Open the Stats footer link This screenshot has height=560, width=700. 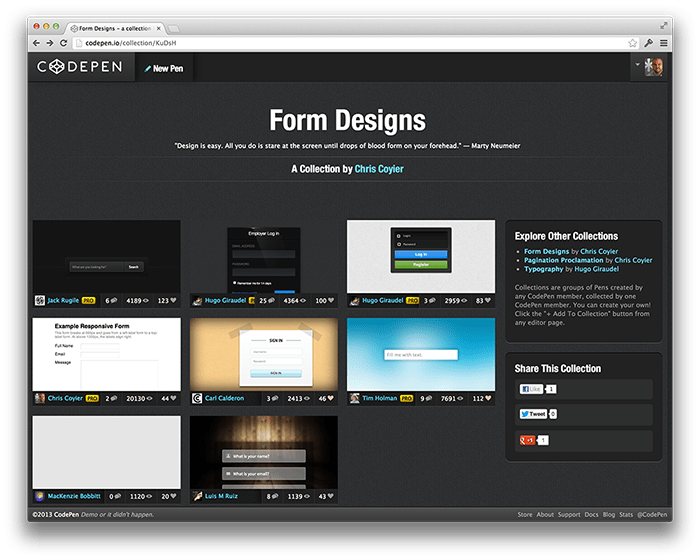(x=626, y=514)
